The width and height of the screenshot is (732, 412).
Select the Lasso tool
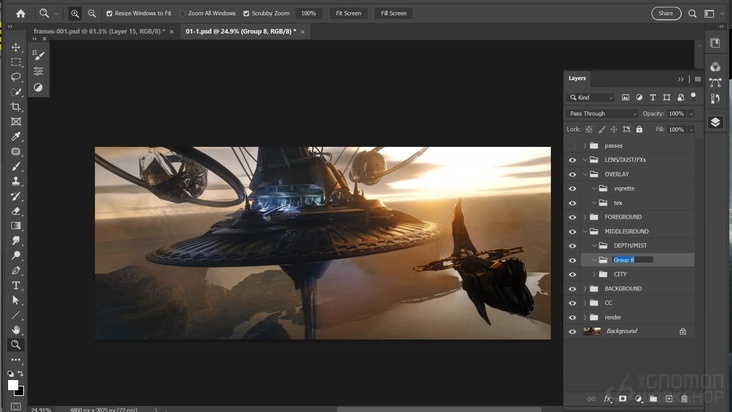[x=16, y=77]
